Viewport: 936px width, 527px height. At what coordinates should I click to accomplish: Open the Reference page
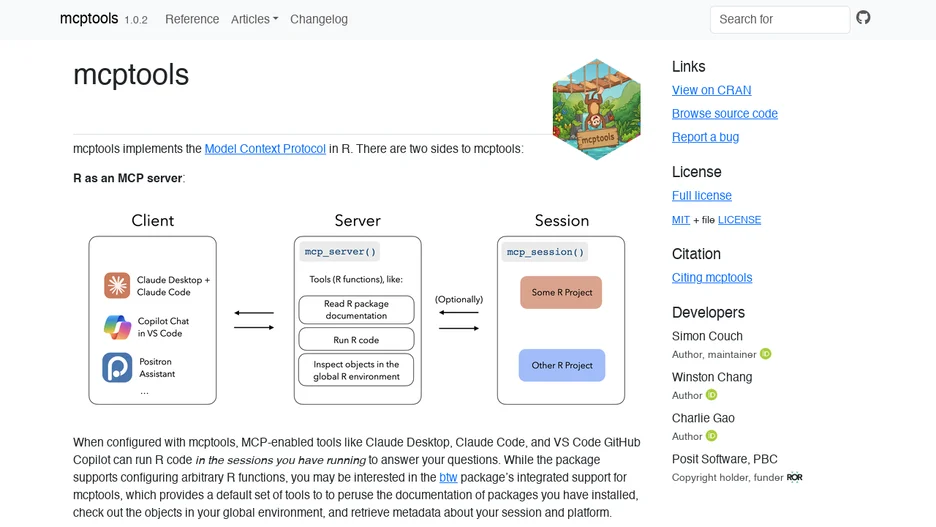pyautogui.click(x=192, y=19)
